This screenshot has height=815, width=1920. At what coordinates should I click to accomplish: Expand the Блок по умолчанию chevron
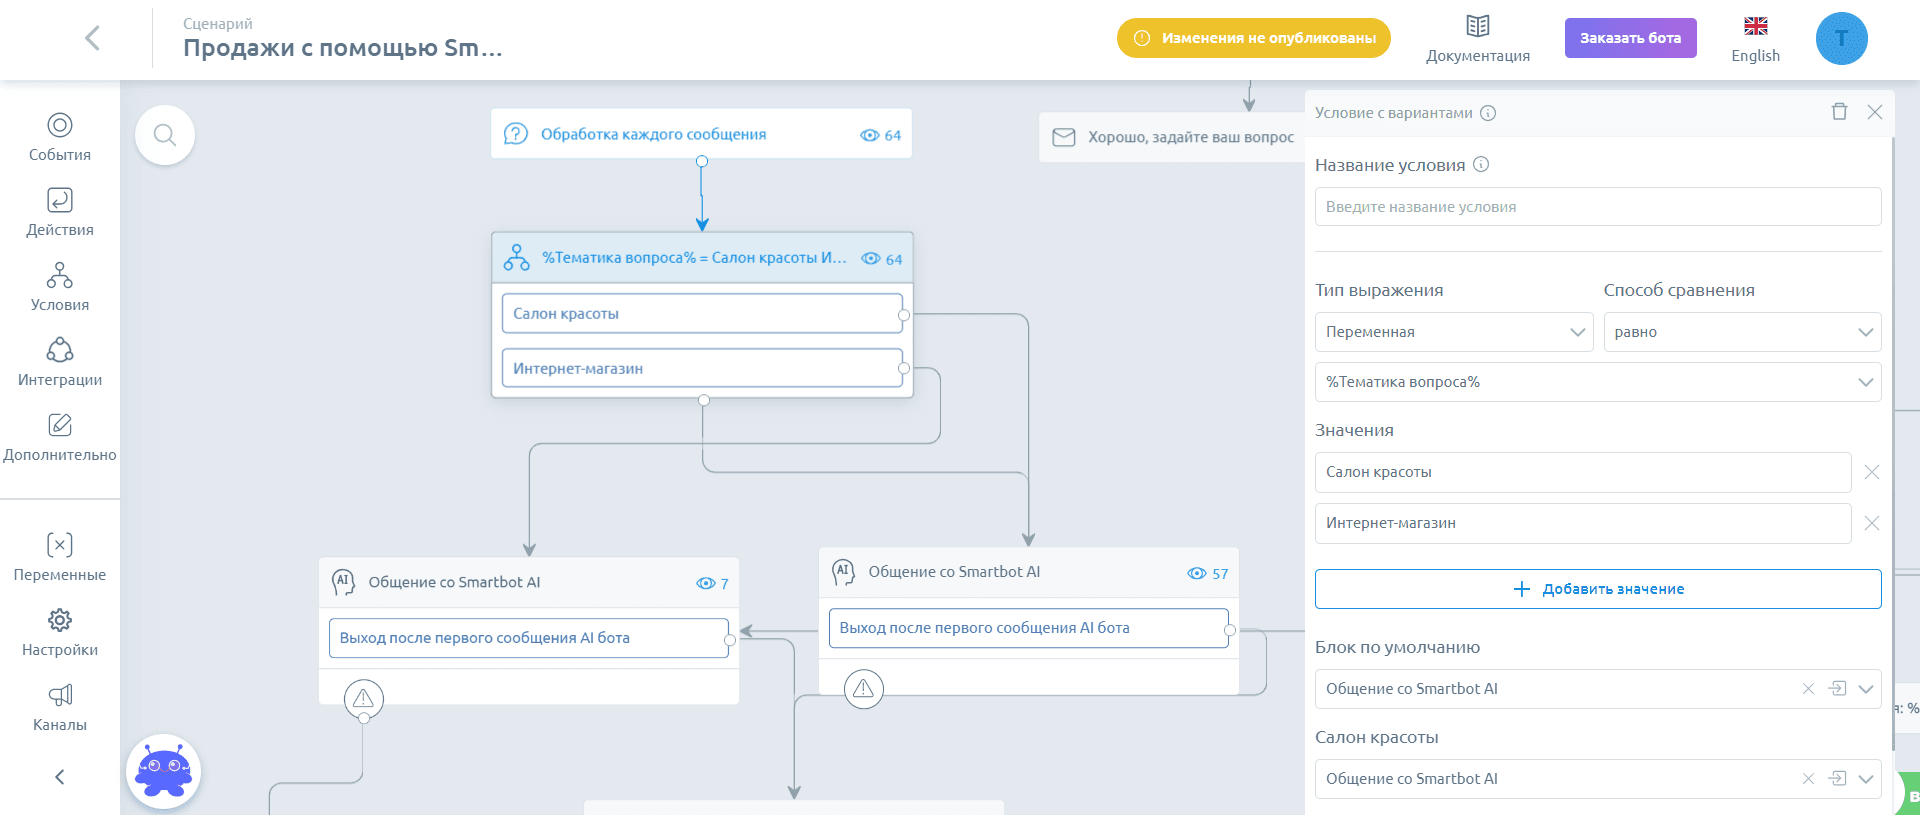click(1866, 689)
